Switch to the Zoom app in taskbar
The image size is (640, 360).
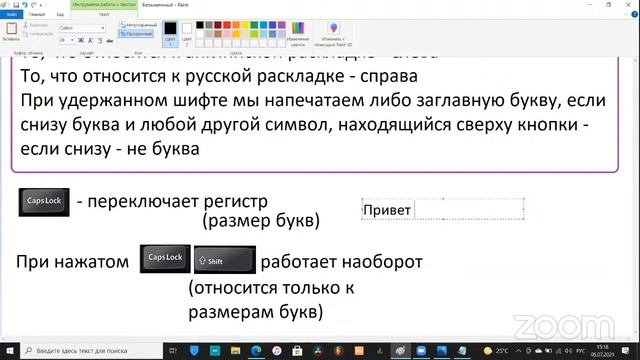[x=421, y=351]
